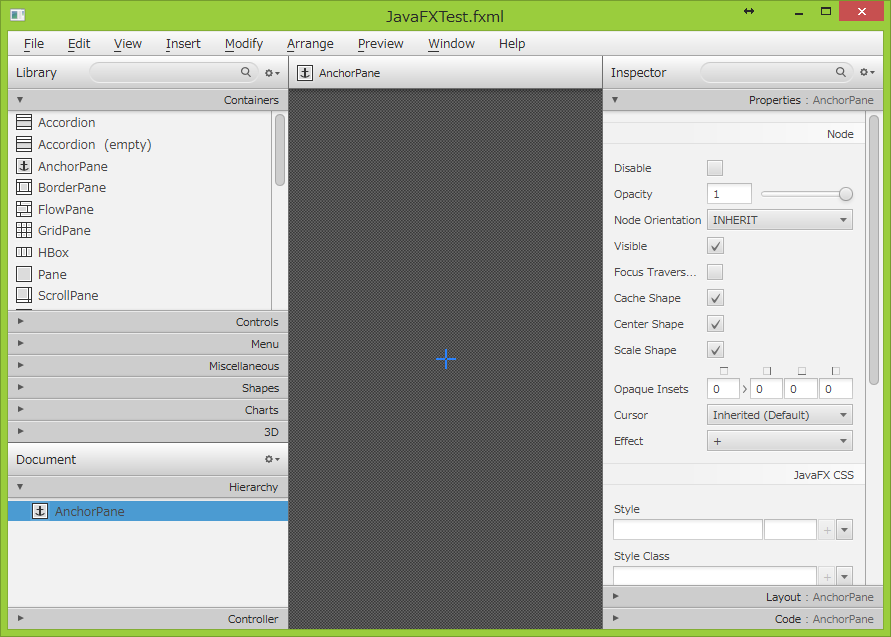The width and height of the screenshot is (891, 637).
Task: Open the Cursor Inherited (Default) dropdown
Action: point(780,415)
